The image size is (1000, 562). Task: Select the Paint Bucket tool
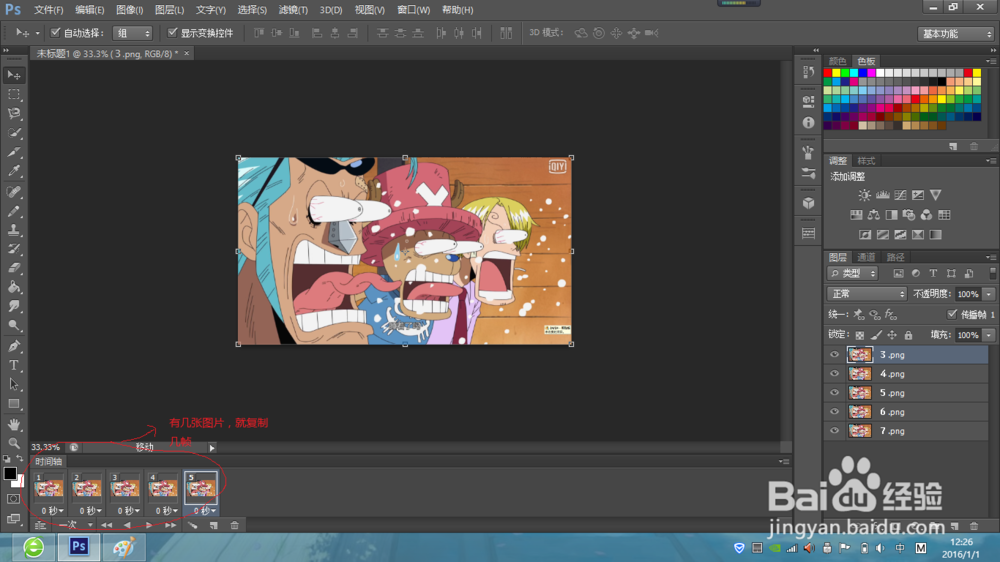[14, 287]
